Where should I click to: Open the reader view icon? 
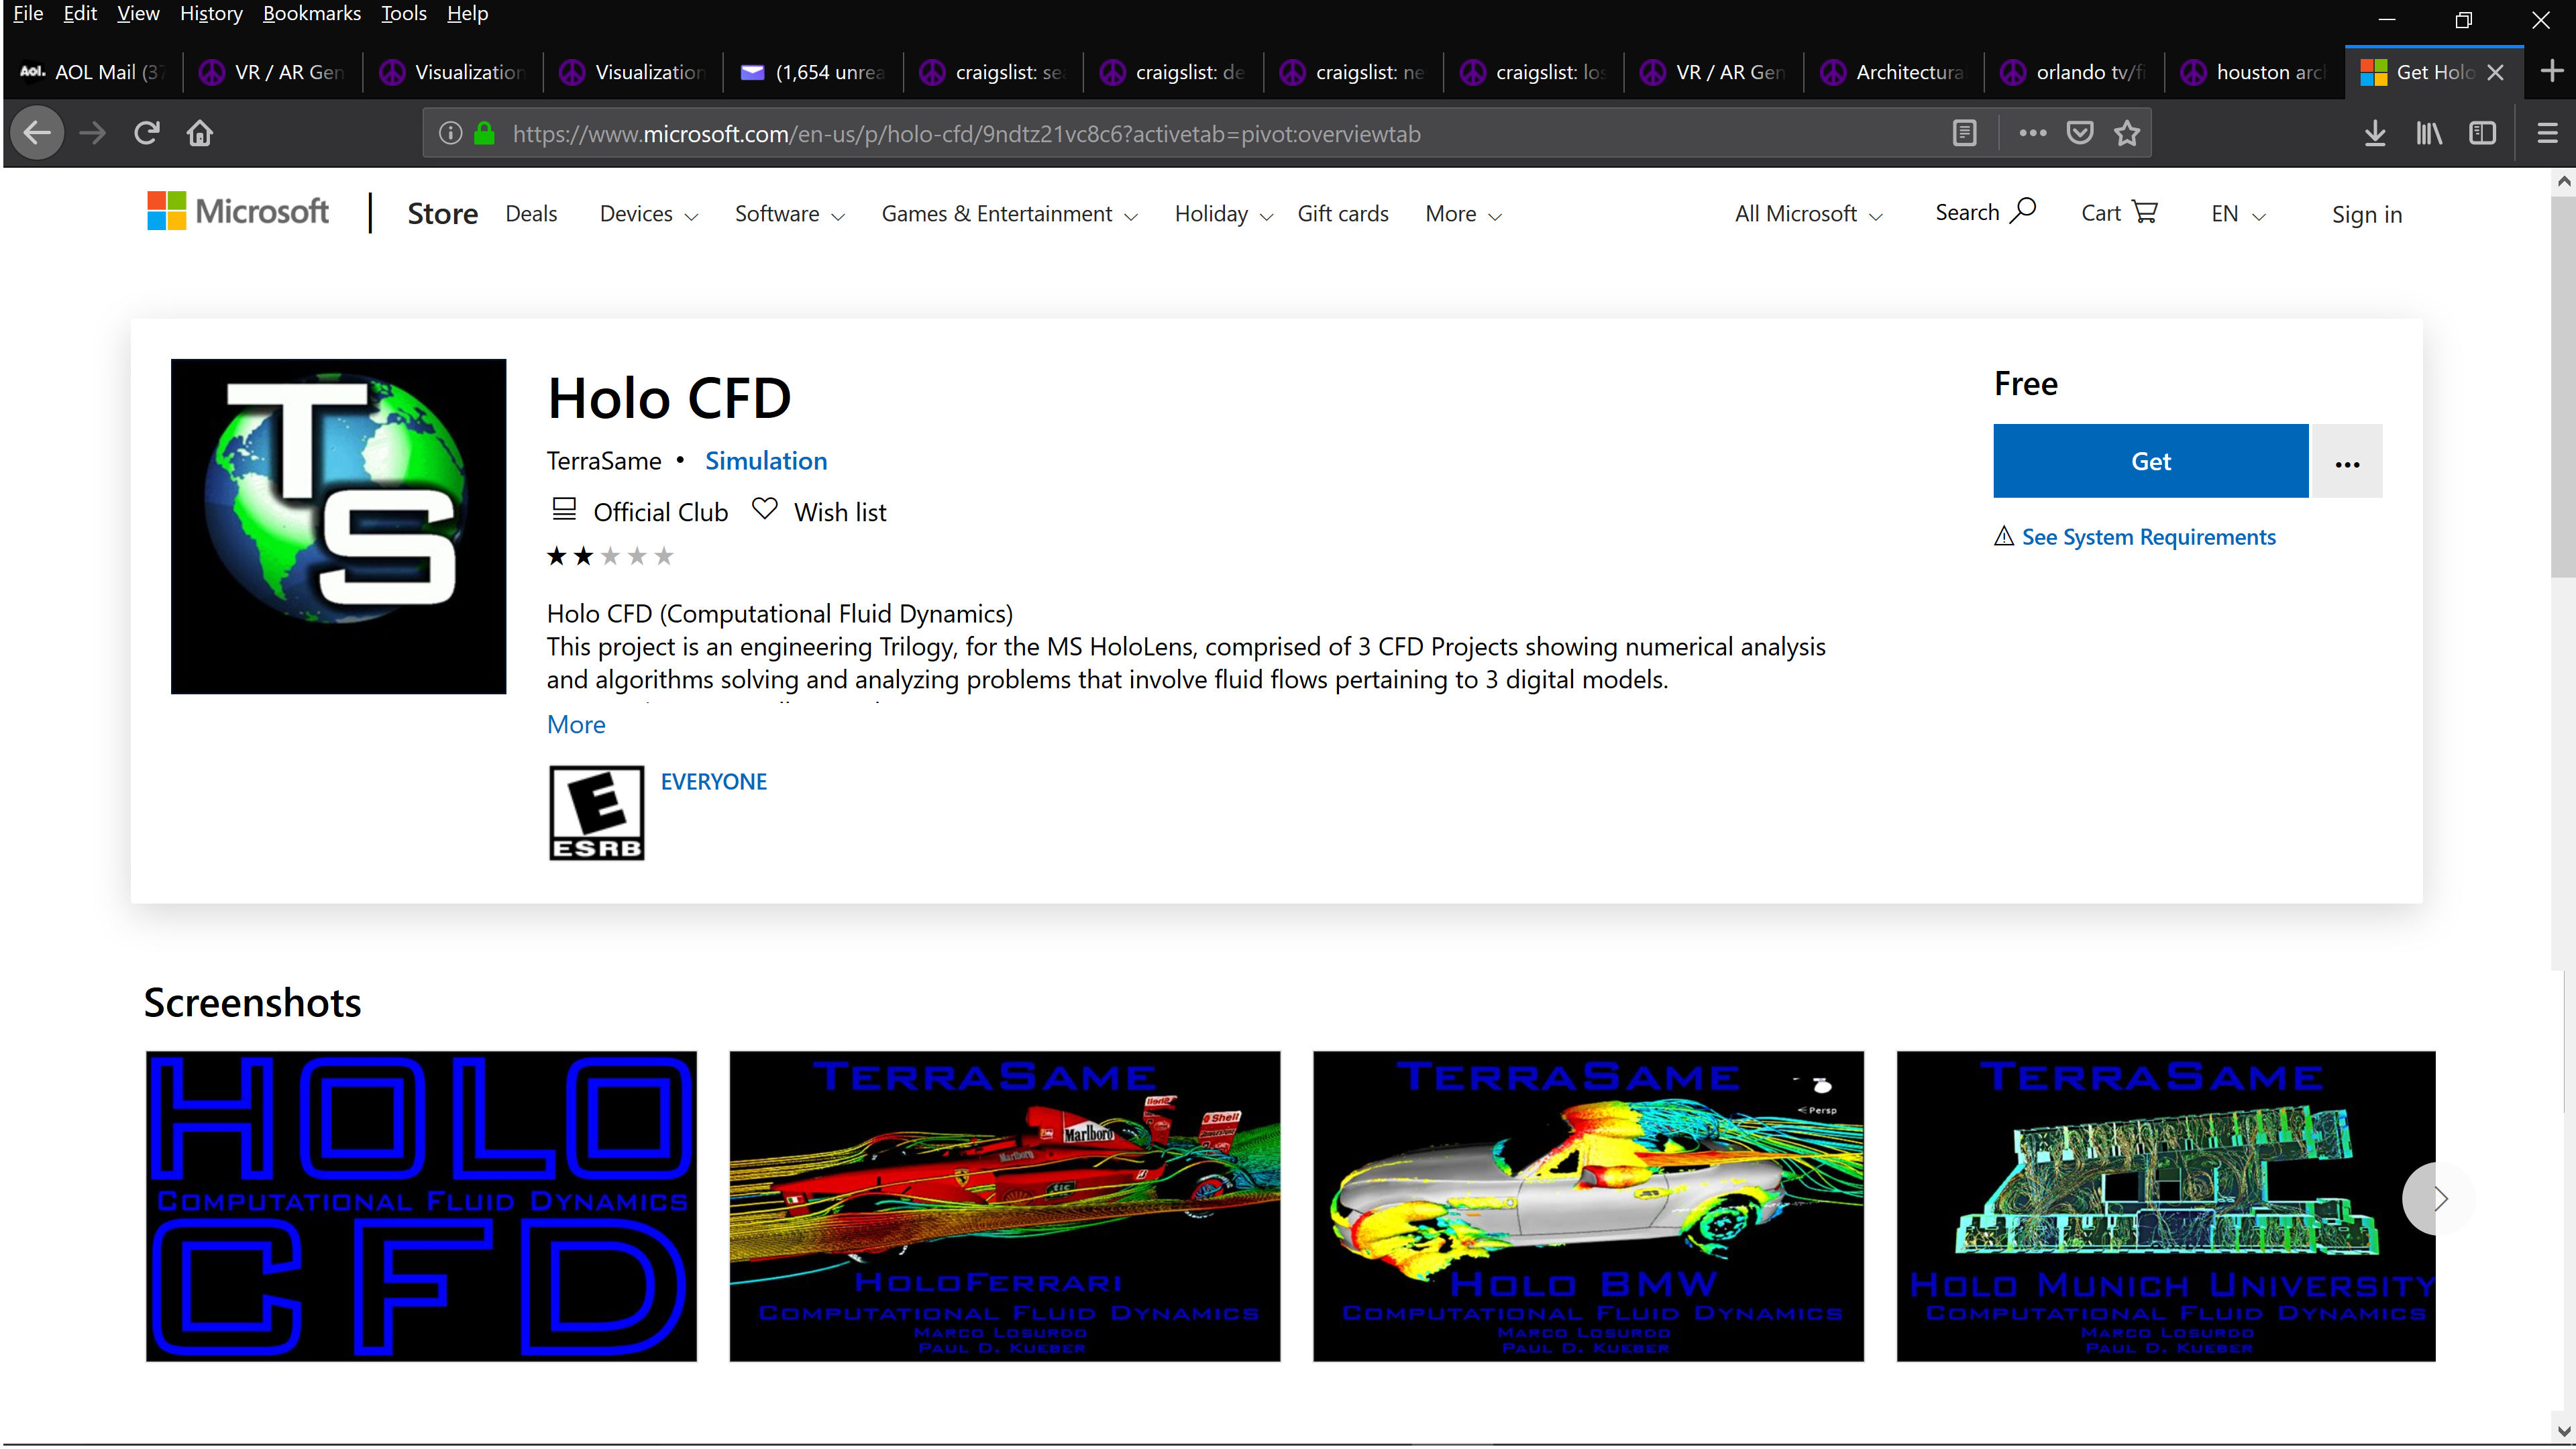point(1964,133)
